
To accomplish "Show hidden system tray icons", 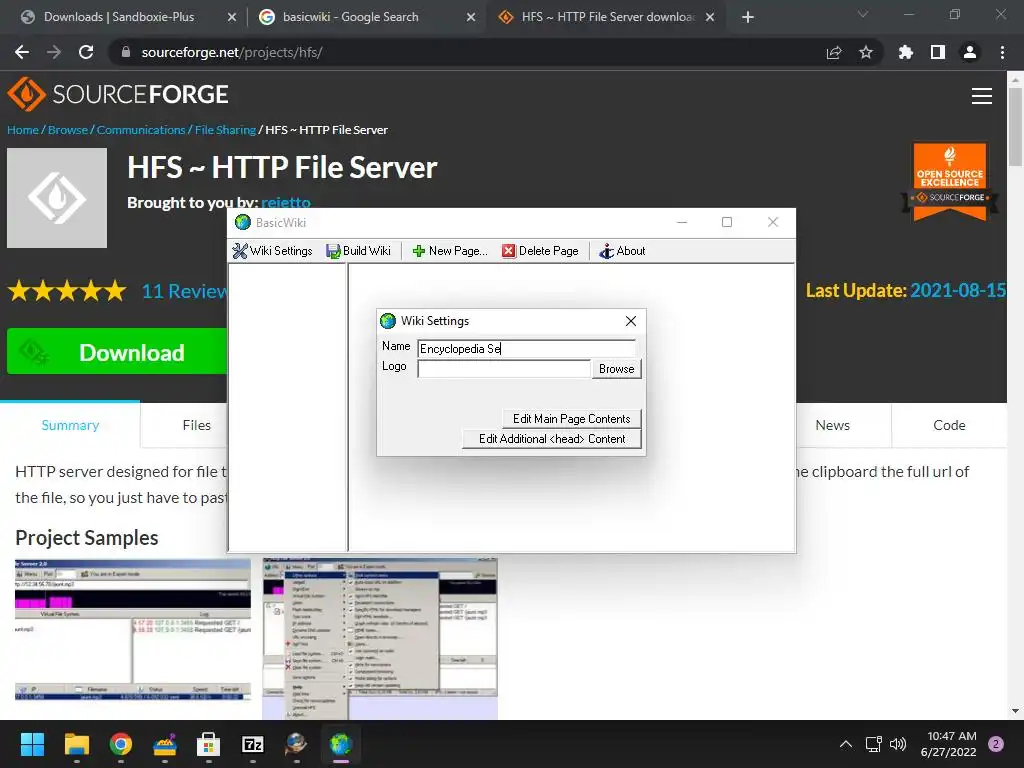I will pyautogui.click(x=846, y=744).
